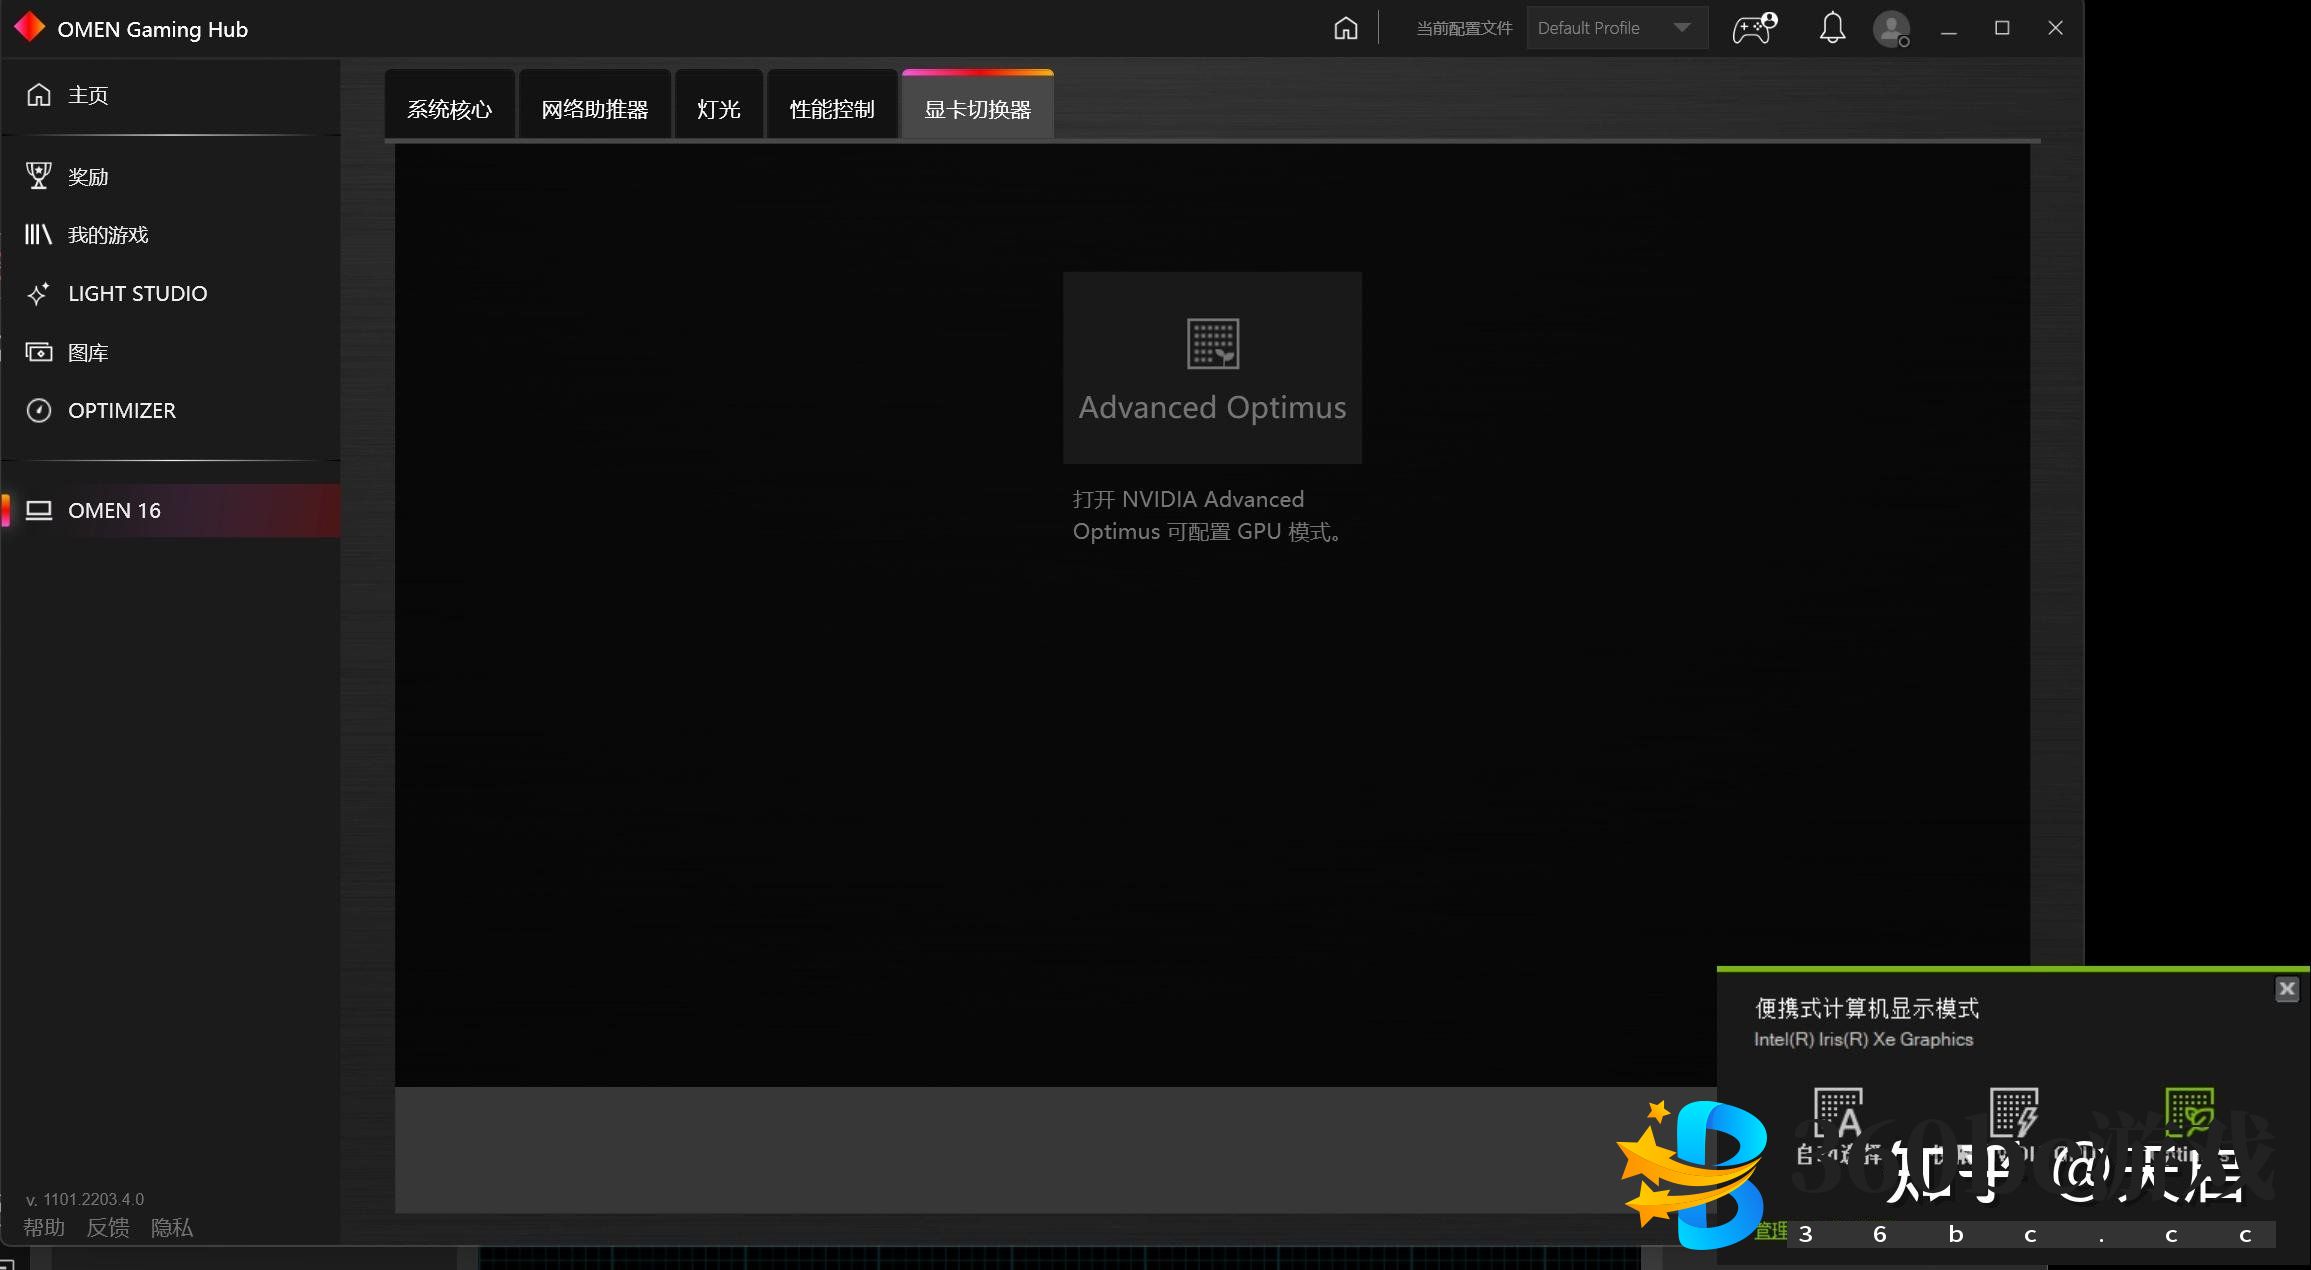Switch to 性能控制 tab
Screen dimensions: 2311x1270
[831, 109]
